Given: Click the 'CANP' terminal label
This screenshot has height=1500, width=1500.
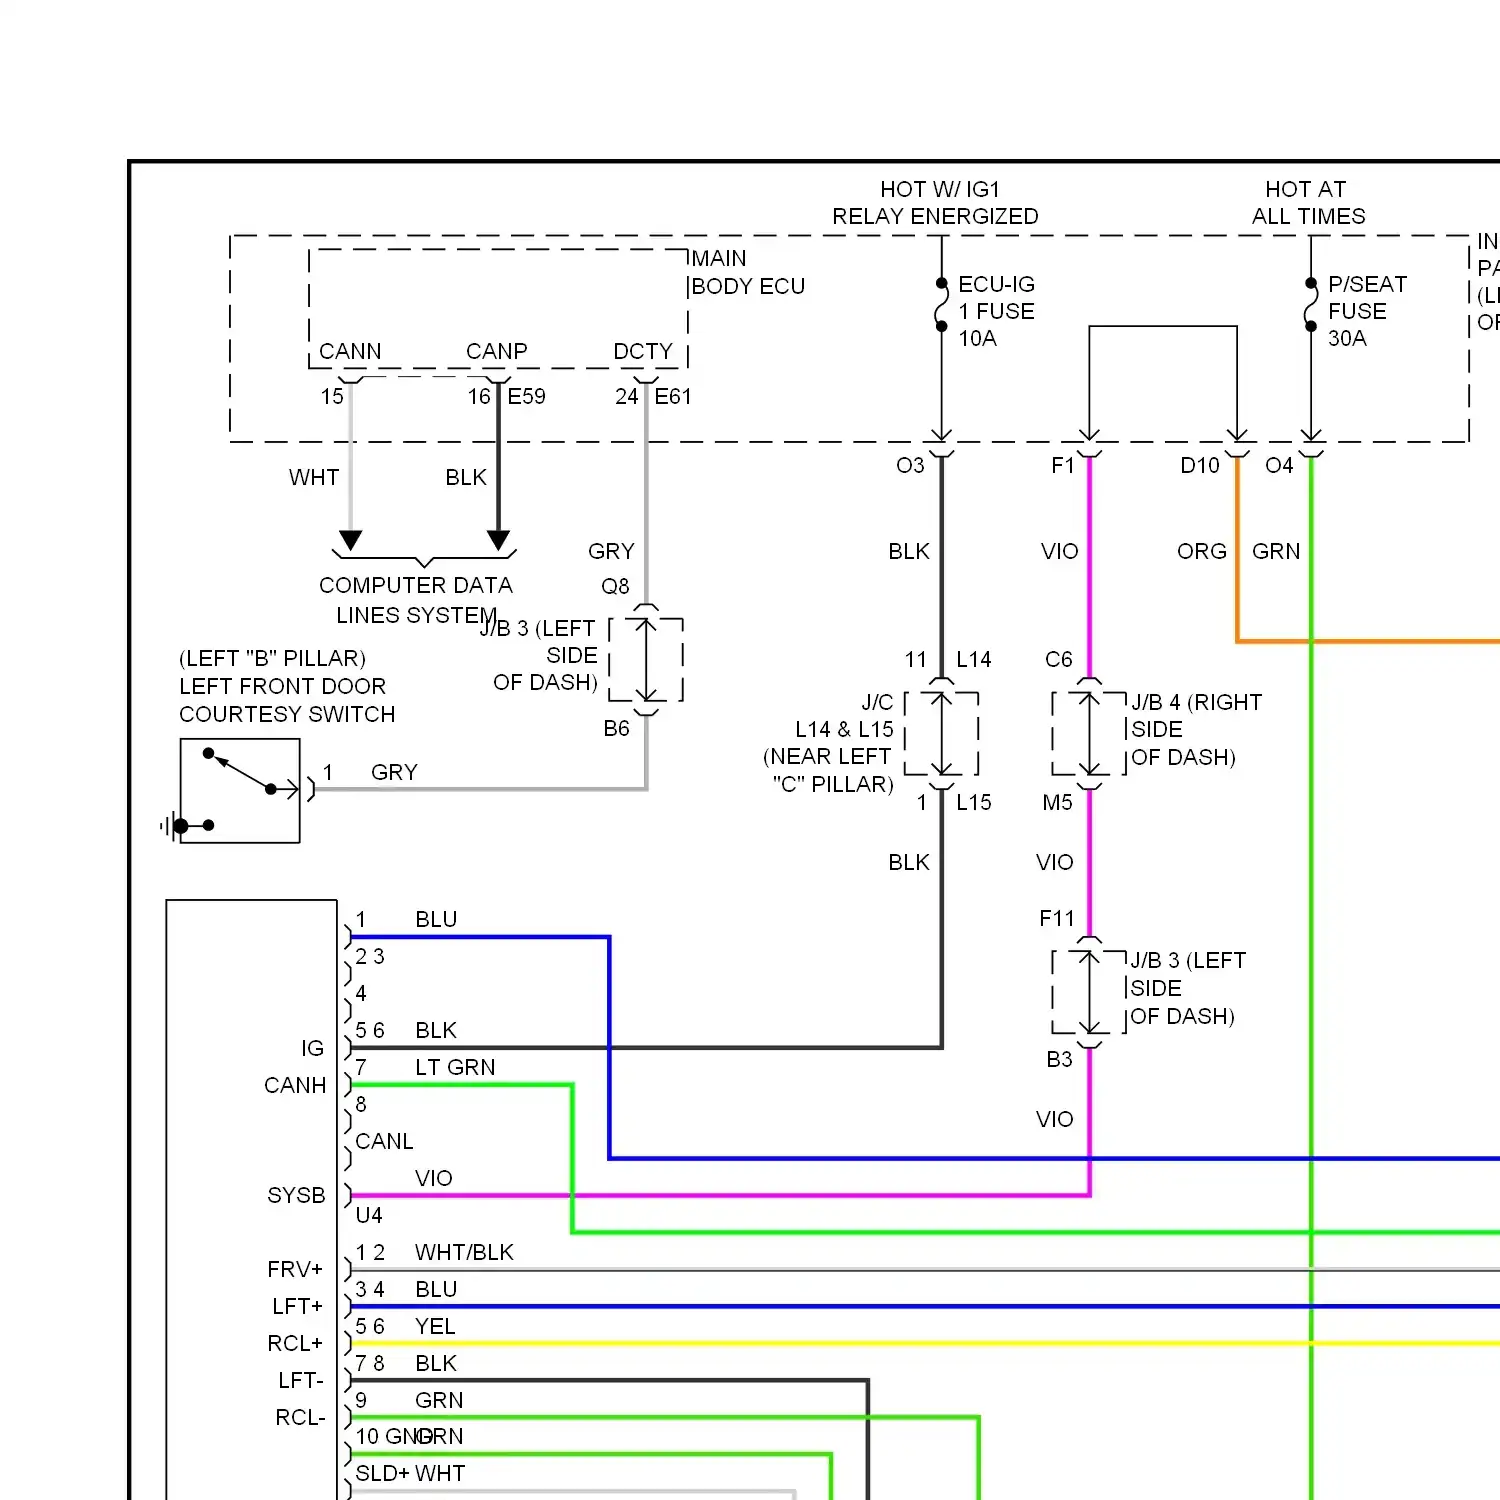Looking at the screenshot, I should (x=497, y=351).
